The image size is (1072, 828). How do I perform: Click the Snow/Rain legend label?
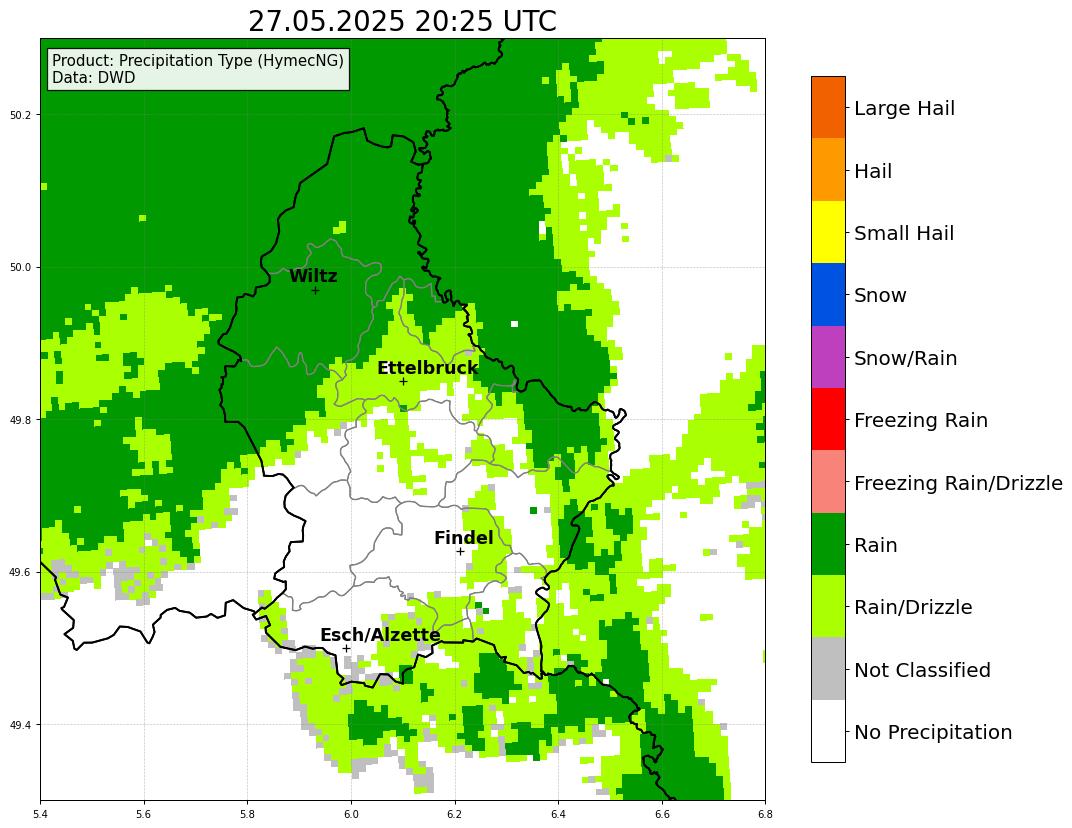[x=905, y=358]
